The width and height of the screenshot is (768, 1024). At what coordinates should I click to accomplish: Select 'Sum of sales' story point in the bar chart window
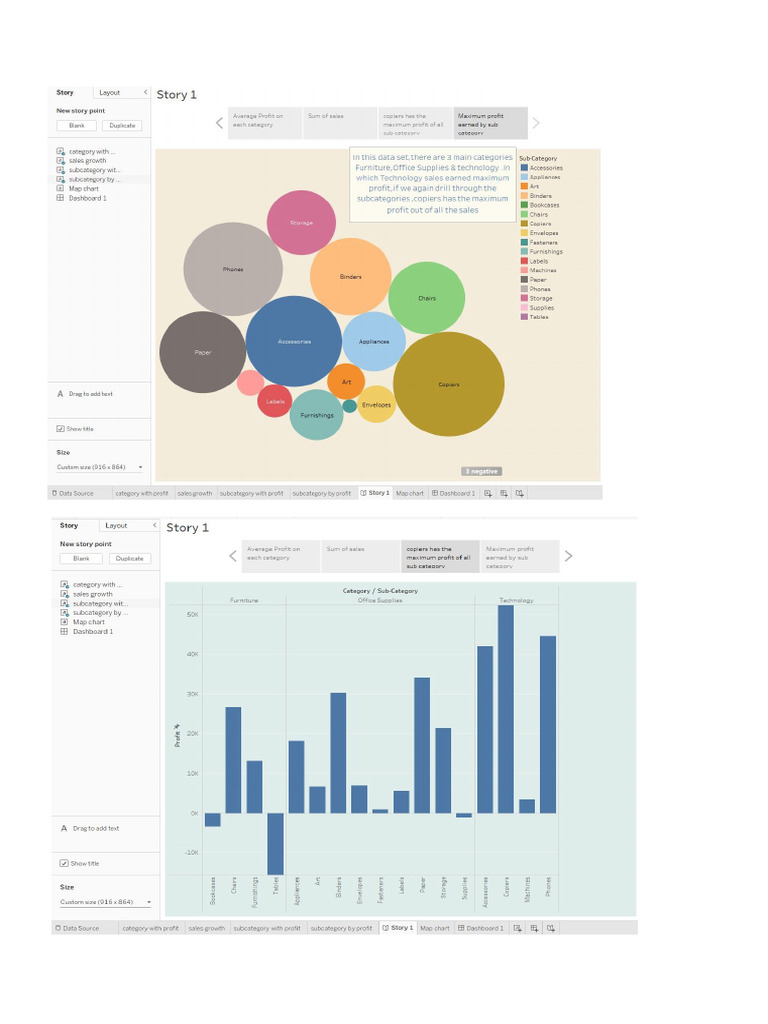click(360, 556)
